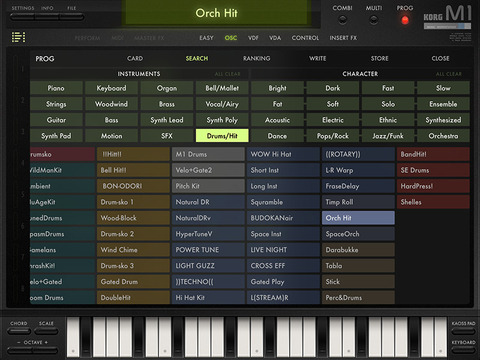Open the SCALE button

point(46,331)
